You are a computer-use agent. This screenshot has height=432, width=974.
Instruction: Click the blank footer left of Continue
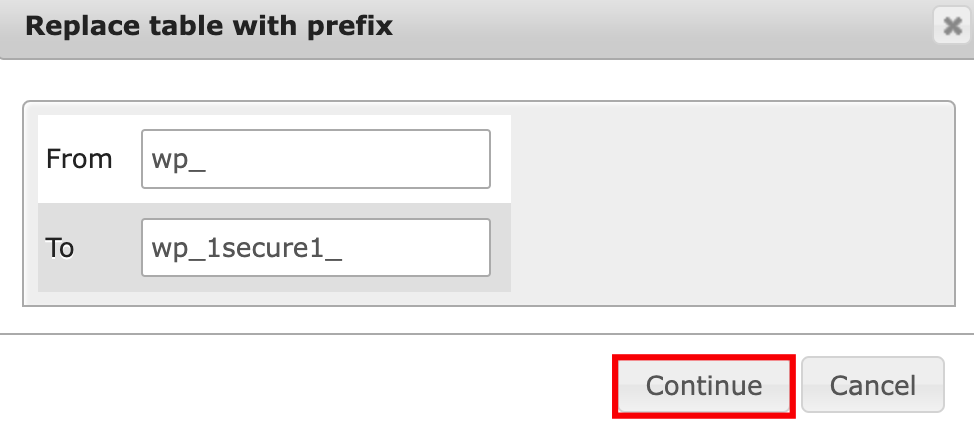click(x=300, y=385)
